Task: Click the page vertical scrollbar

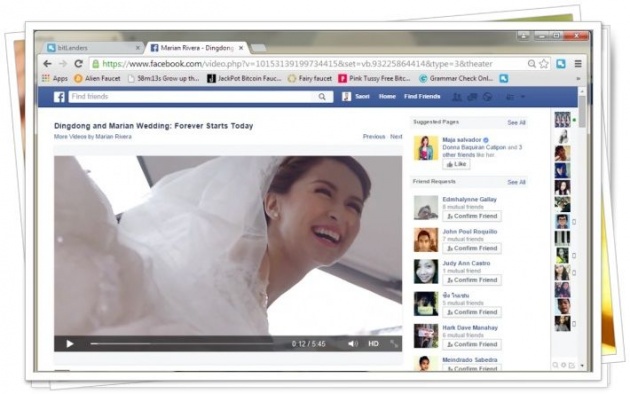Action: point(582,111)
